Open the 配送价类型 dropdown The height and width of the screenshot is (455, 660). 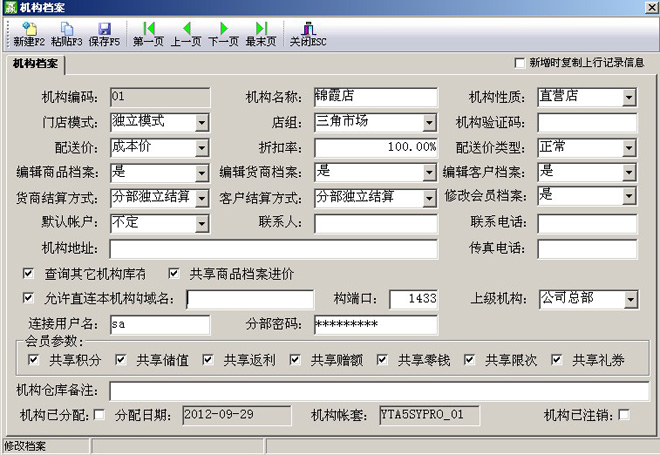628,148
